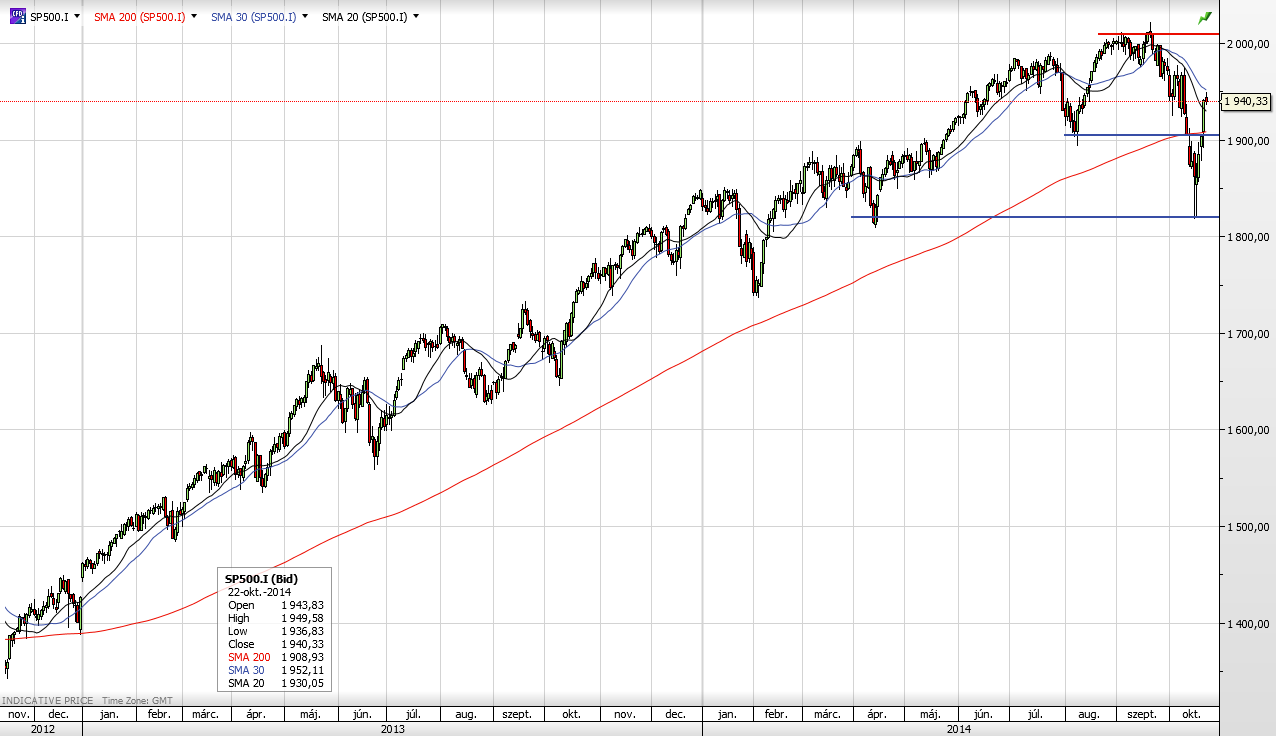Click the SP500.I (Bid) tooltip title
1276x736 pixels.
point(261,579)
